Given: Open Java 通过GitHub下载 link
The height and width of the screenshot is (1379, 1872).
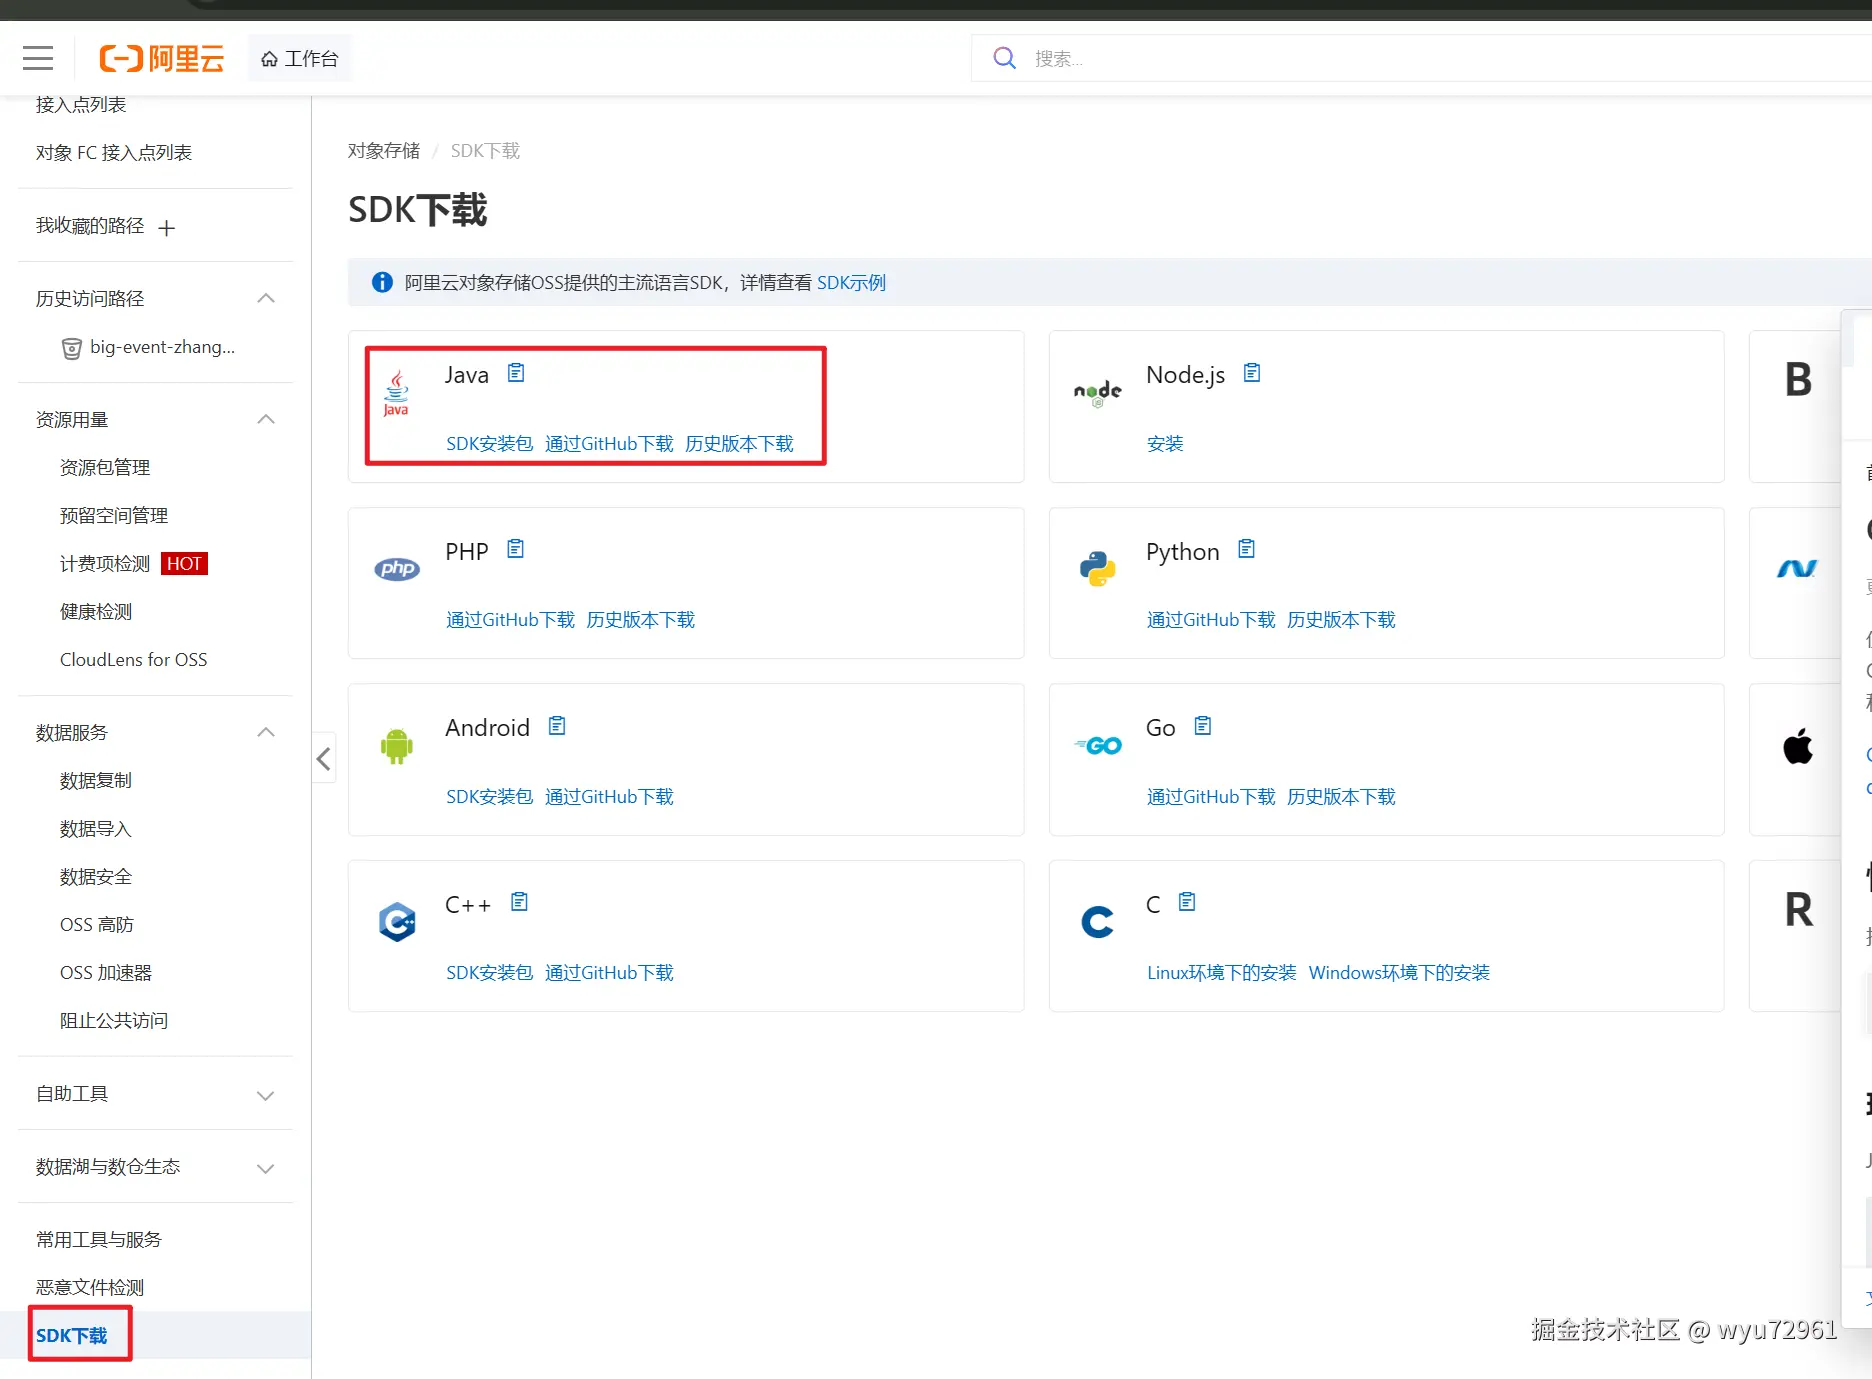Looking at the screenshot, I should pyautogui.click(x=610, y=444).
